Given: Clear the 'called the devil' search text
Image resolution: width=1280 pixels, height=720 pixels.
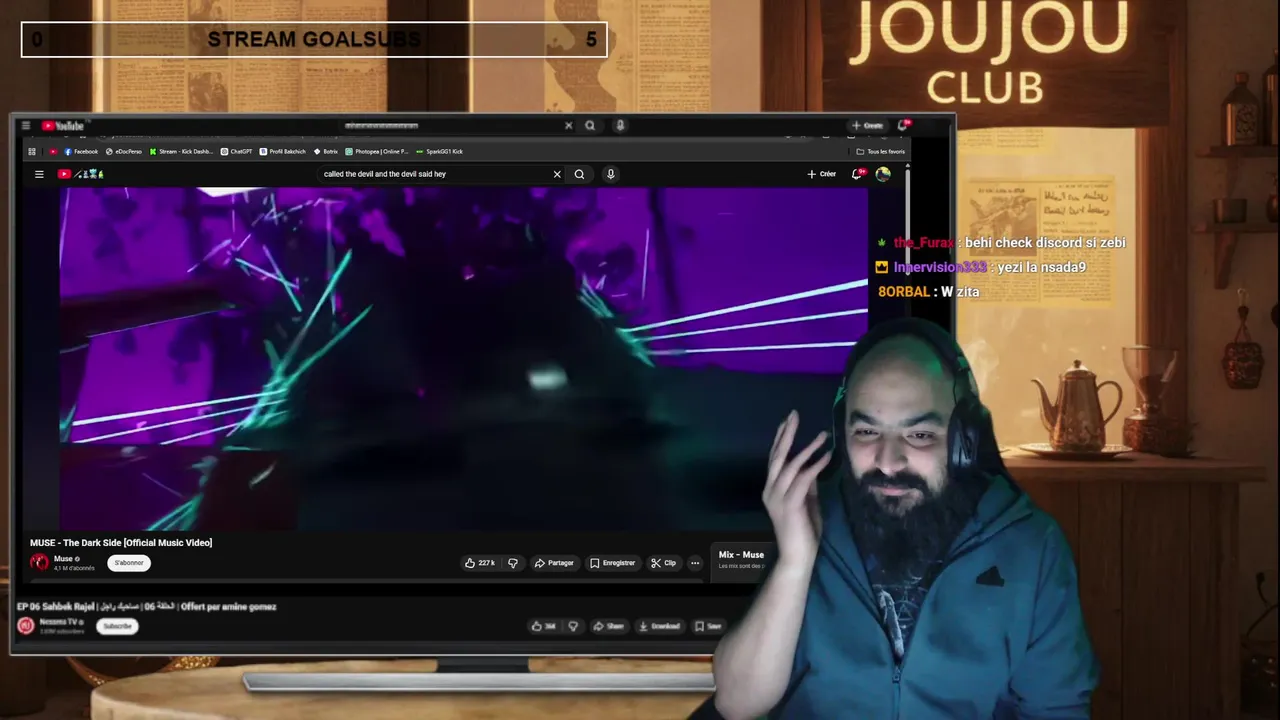Looking at the screenshot, I should 557,174.
